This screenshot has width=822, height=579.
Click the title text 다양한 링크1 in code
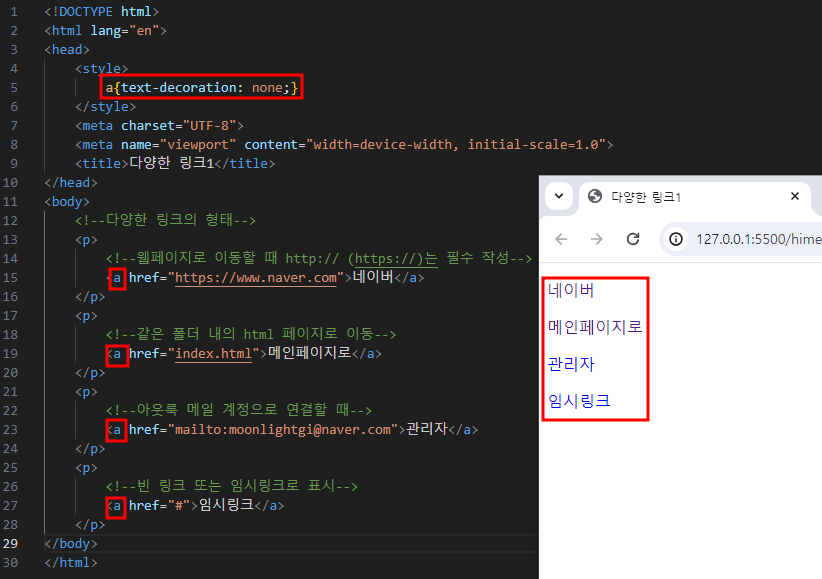tap(171, 163)
